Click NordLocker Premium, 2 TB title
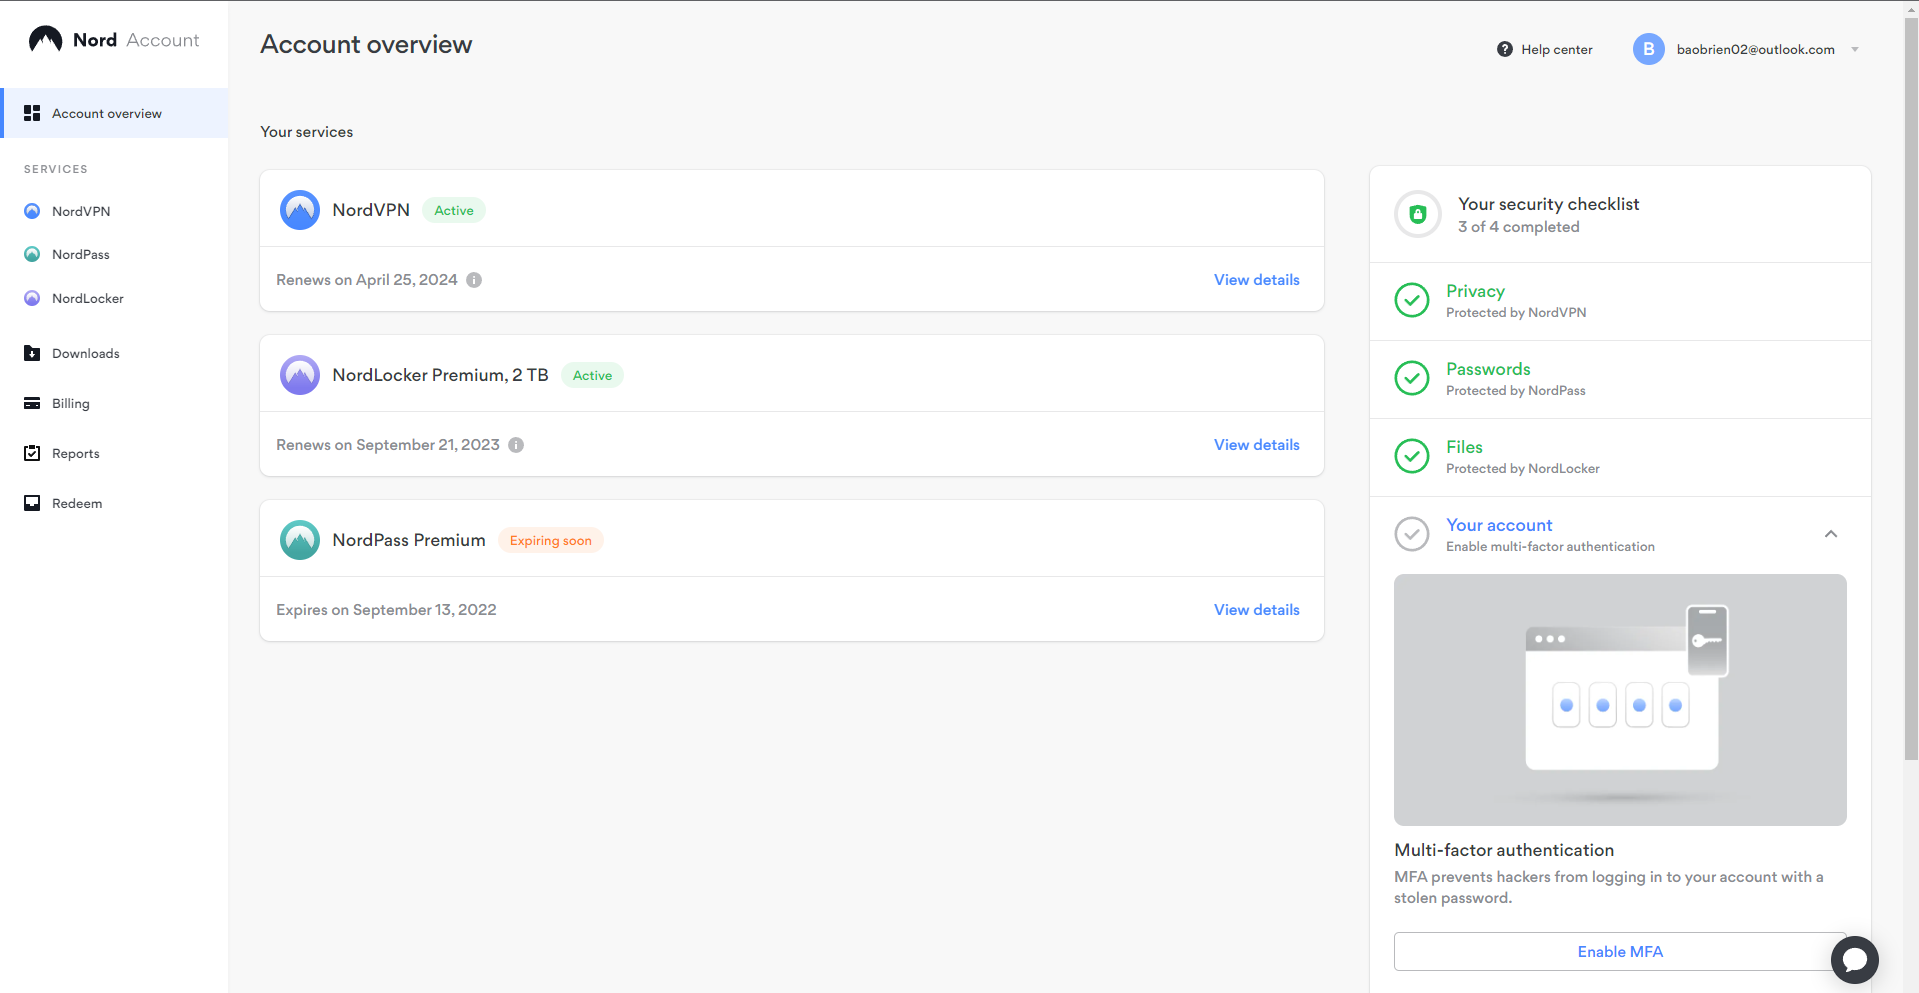The width and height of the screenshot is (1919, 993). click(440, 375)
